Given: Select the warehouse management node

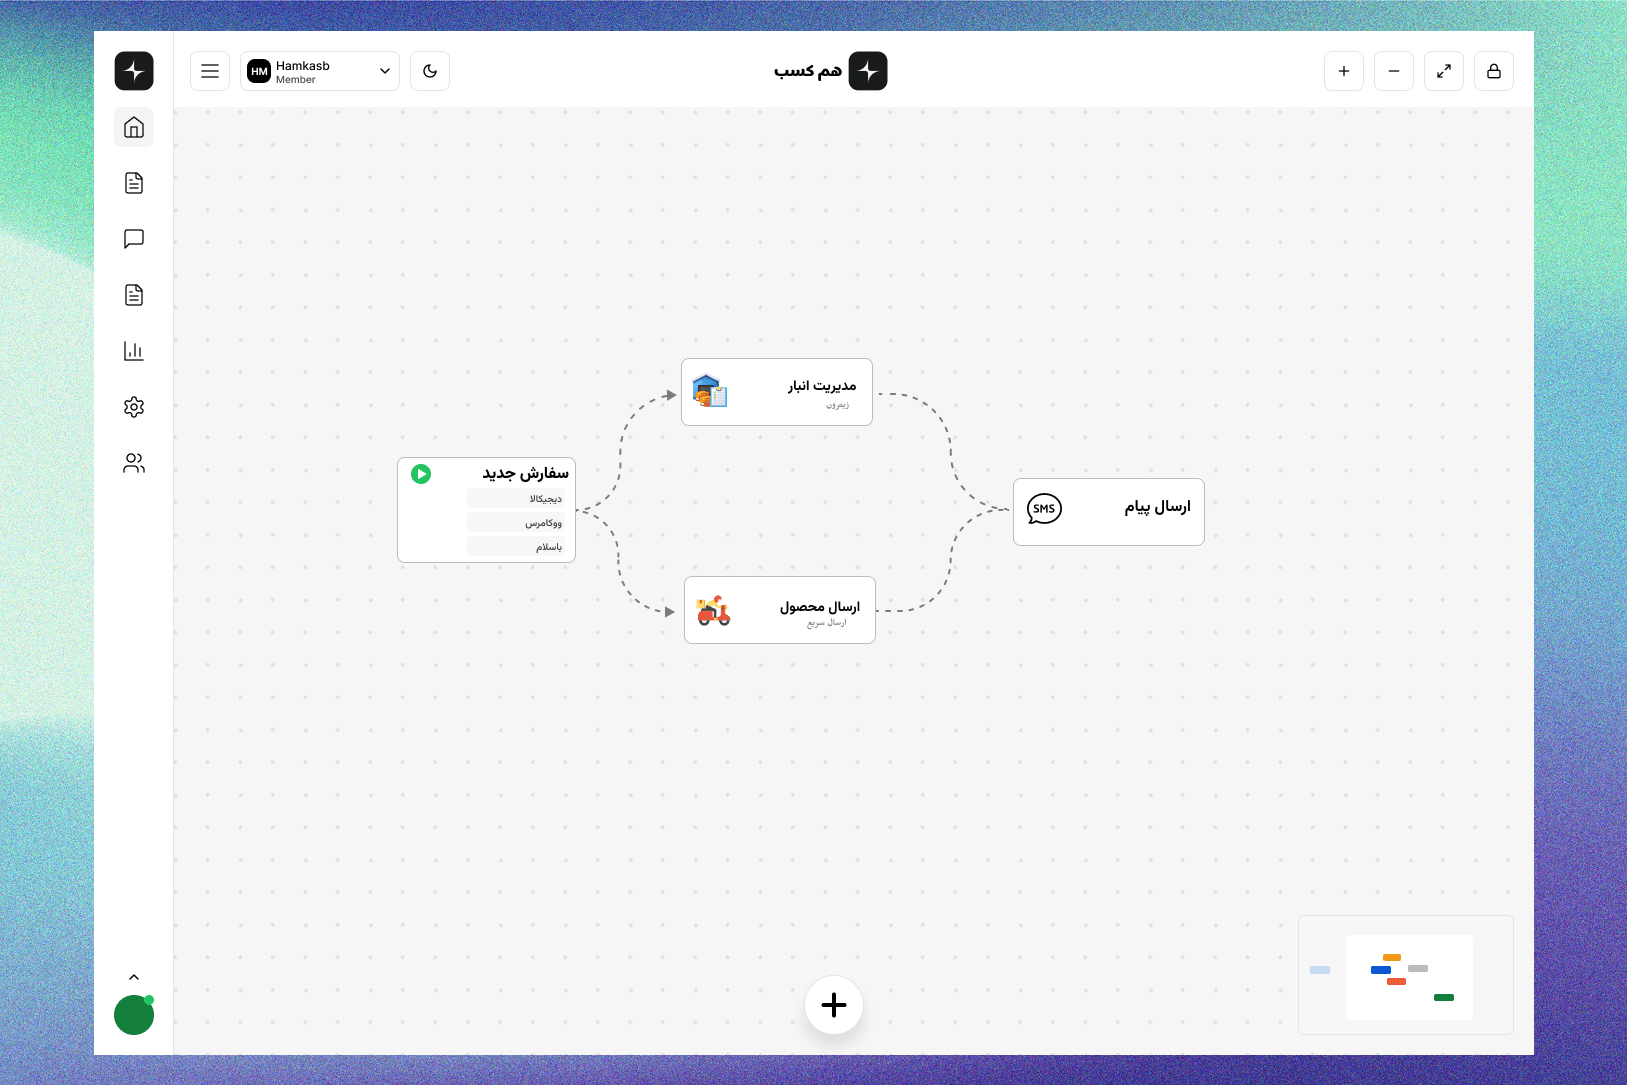Looking at the screenshot, I should [777, 392].
